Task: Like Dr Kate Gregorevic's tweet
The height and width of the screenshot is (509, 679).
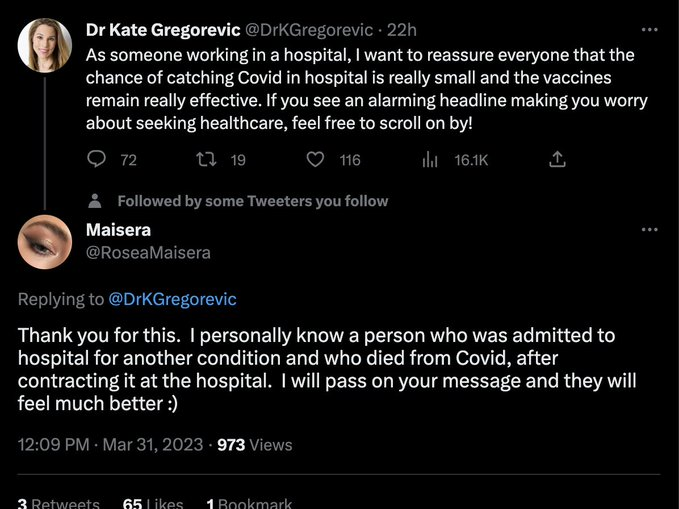Action: pyautogui.click(x=316, y=159)
